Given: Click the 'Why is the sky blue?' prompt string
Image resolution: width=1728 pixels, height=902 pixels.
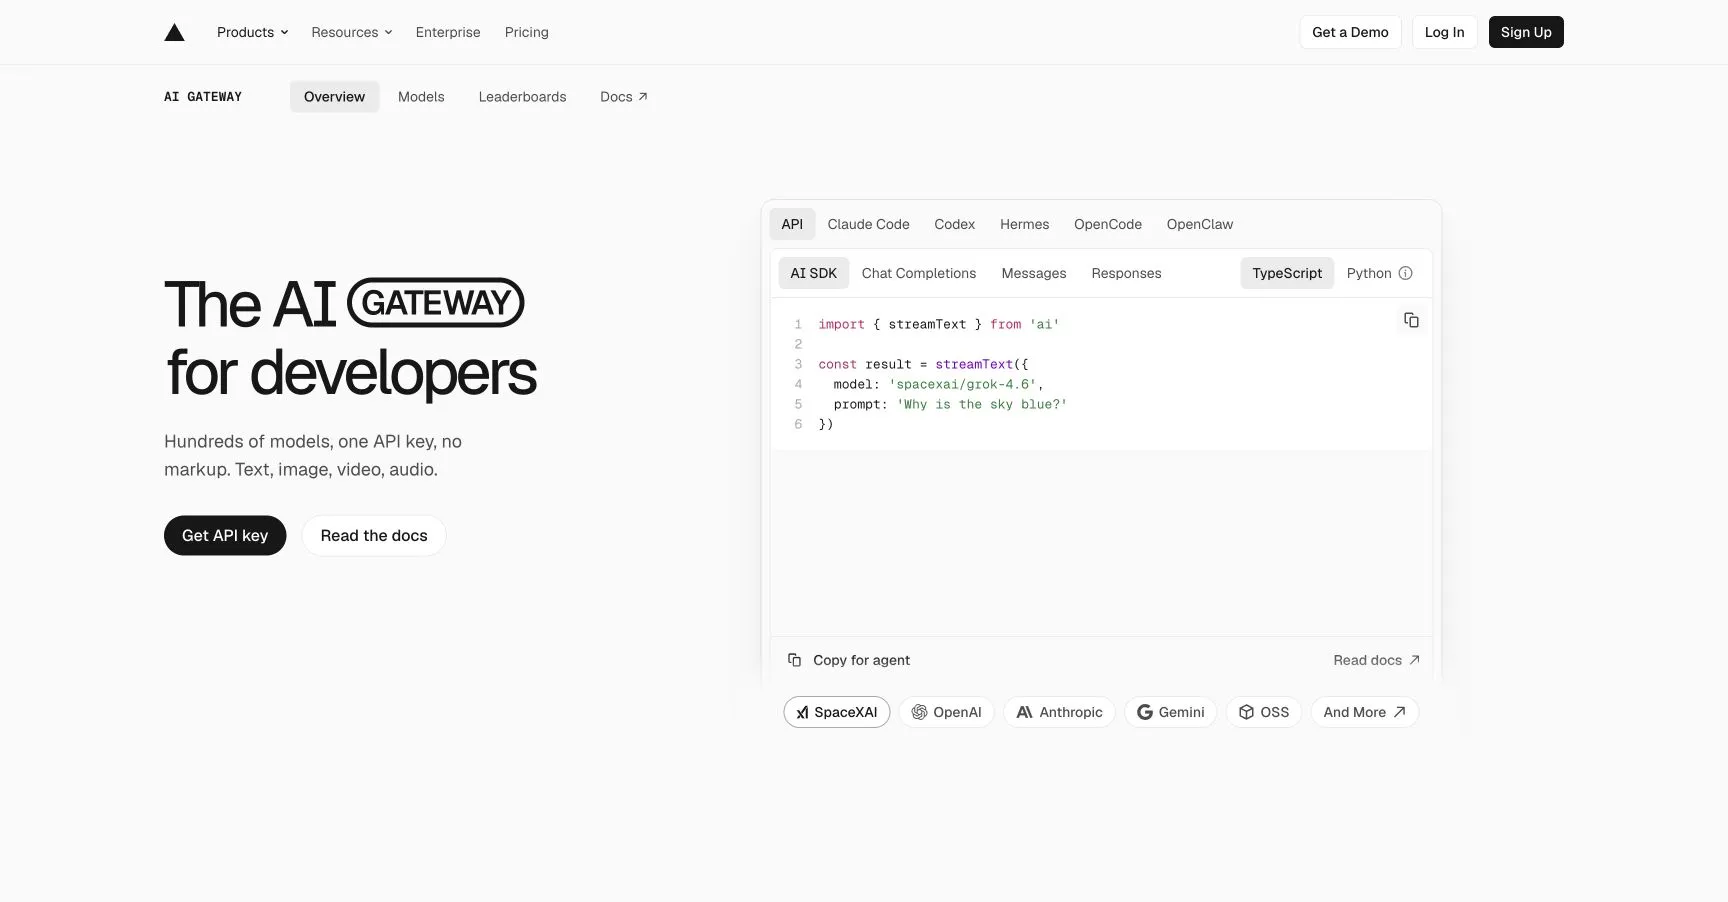Looking at the screenshot, I should [x=982, y=404].
